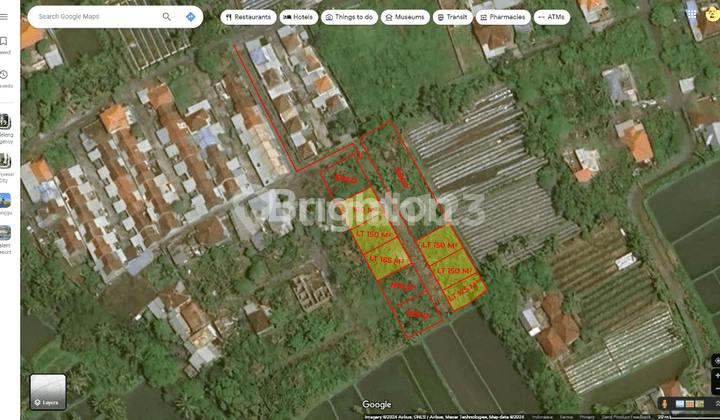Select the Museums category chip
The height and width of the screenshot is (420, 720).
point(404,17)
